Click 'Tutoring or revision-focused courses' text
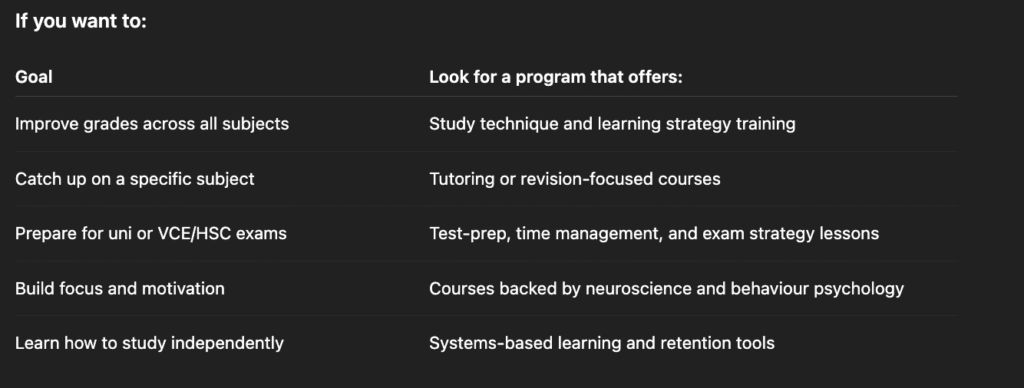 [x=575, y=179]
